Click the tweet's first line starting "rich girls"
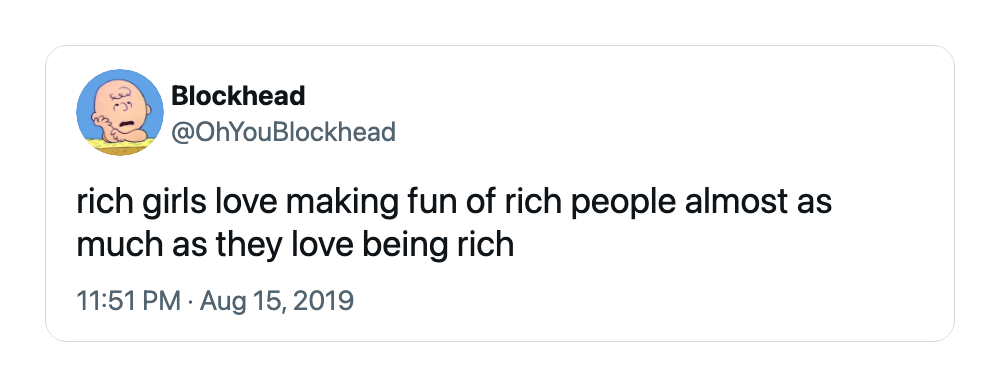Image resolution: width=1000 pixels, height=387 pixels. [x=454, y=202]
